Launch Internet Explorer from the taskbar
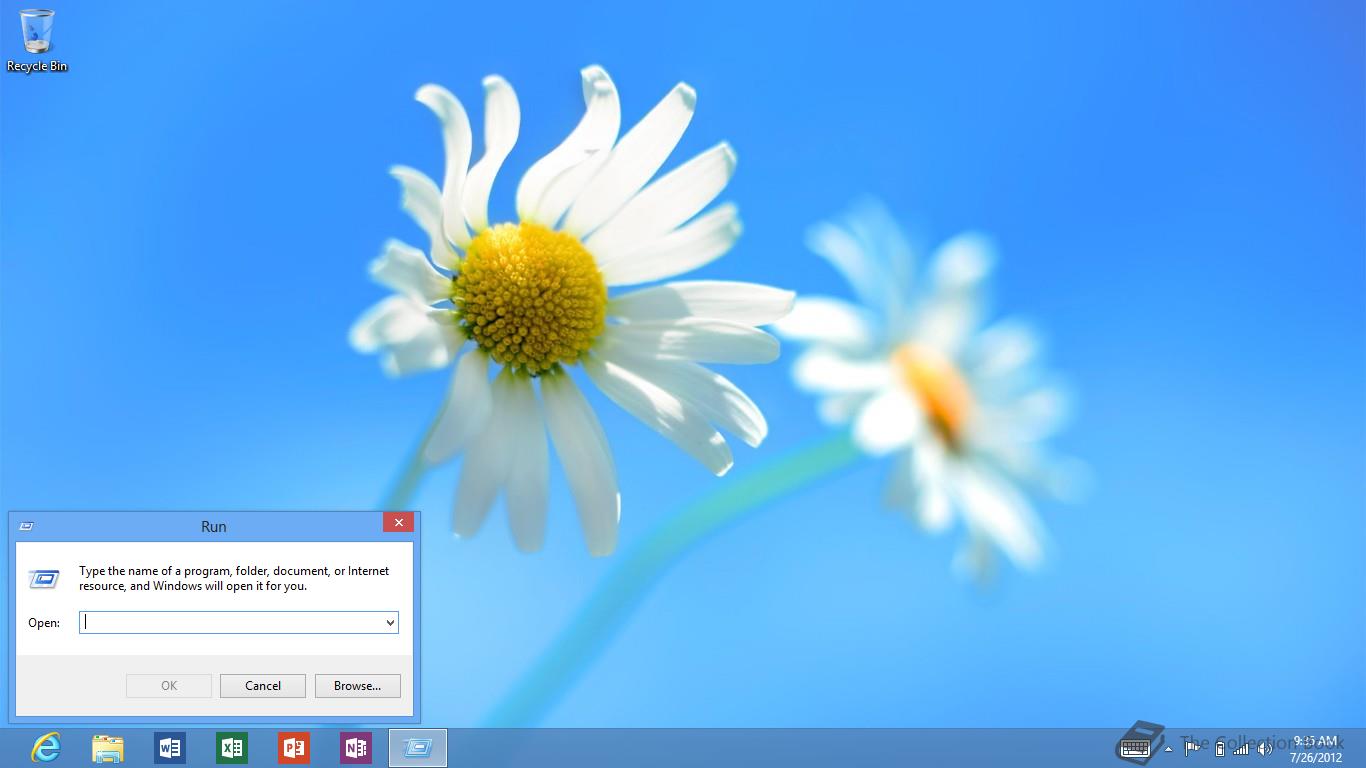 coord(46,747)
